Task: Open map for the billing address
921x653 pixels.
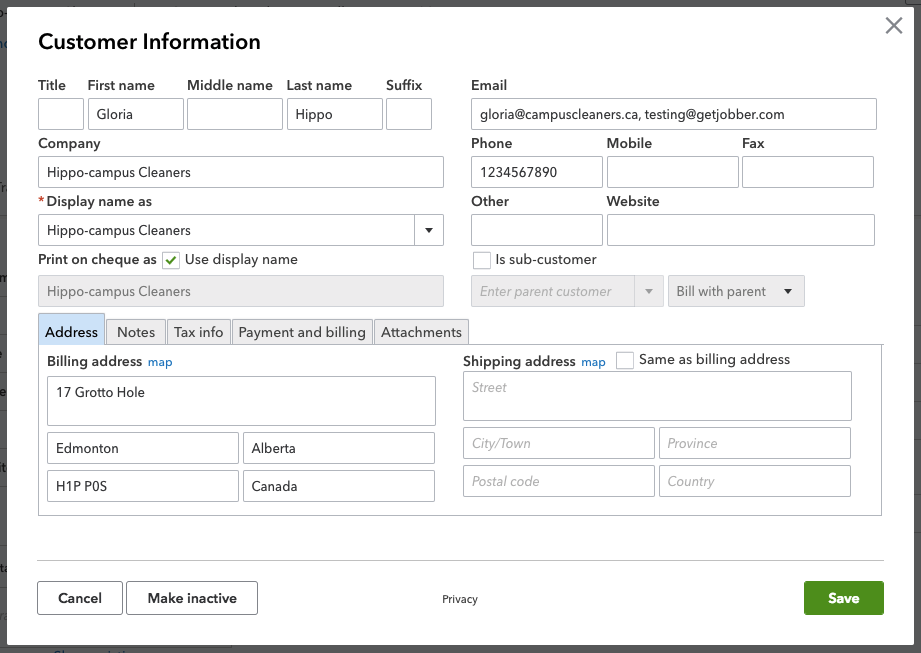Action: [160, 362]
